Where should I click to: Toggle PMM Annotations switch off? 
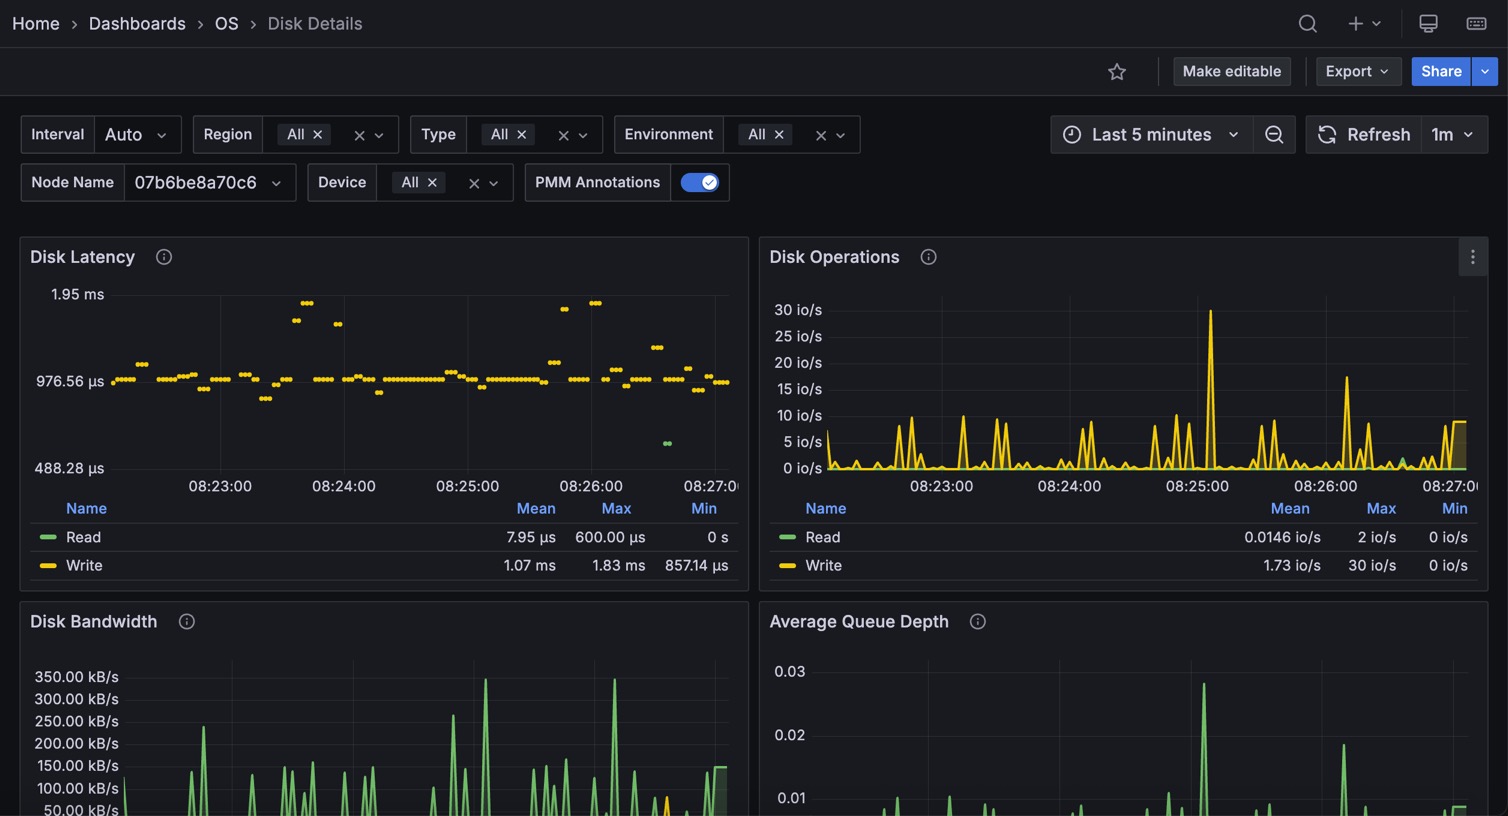click(699, 182)
